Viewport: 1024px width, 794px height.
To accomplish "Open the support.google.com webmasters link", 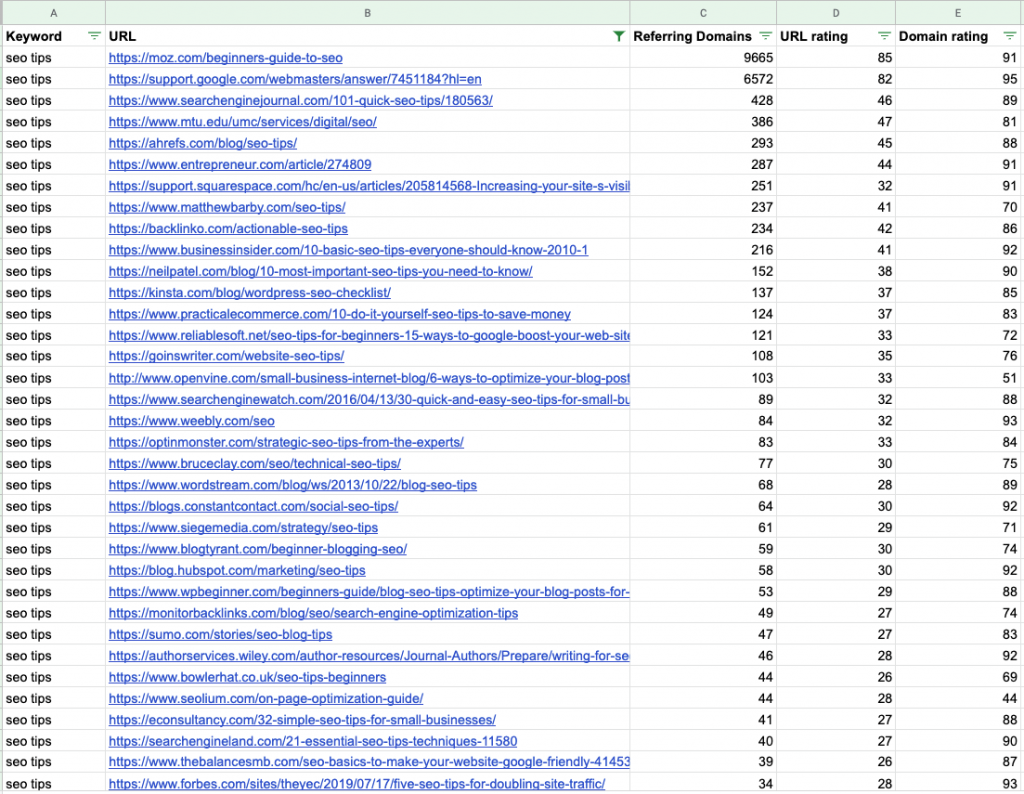I will 295,79.
